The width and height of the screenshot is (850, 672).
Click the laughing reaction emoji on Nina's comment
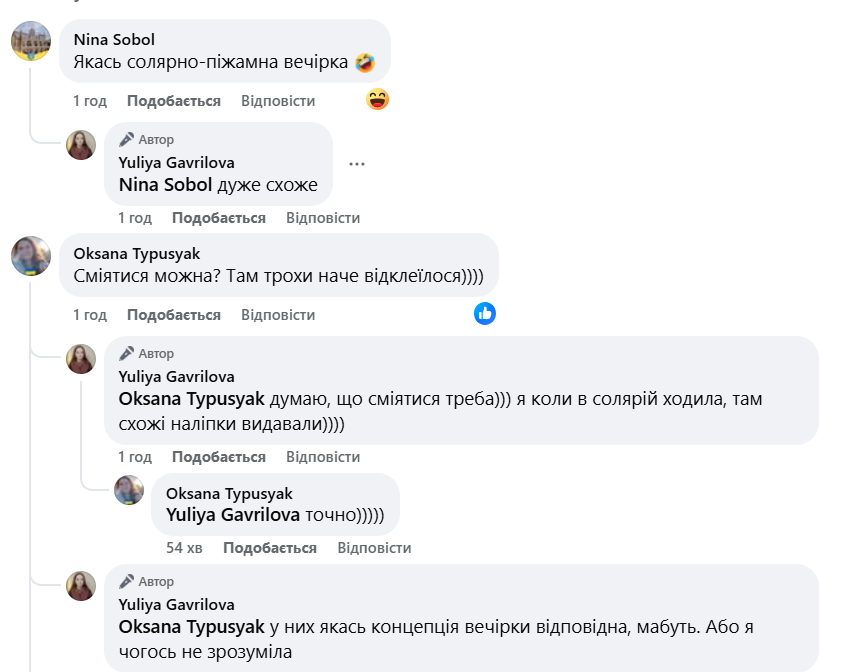pyautogui.click(x=377, y=99)
